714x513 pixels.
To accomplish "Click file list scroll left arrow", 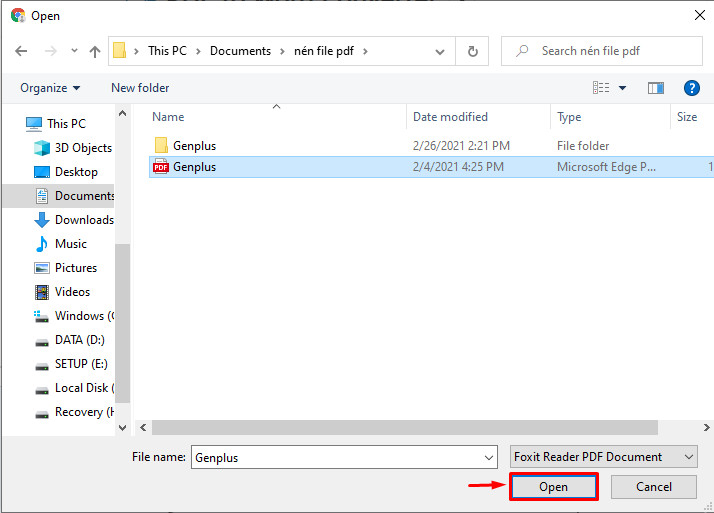I will click(143, 427).
